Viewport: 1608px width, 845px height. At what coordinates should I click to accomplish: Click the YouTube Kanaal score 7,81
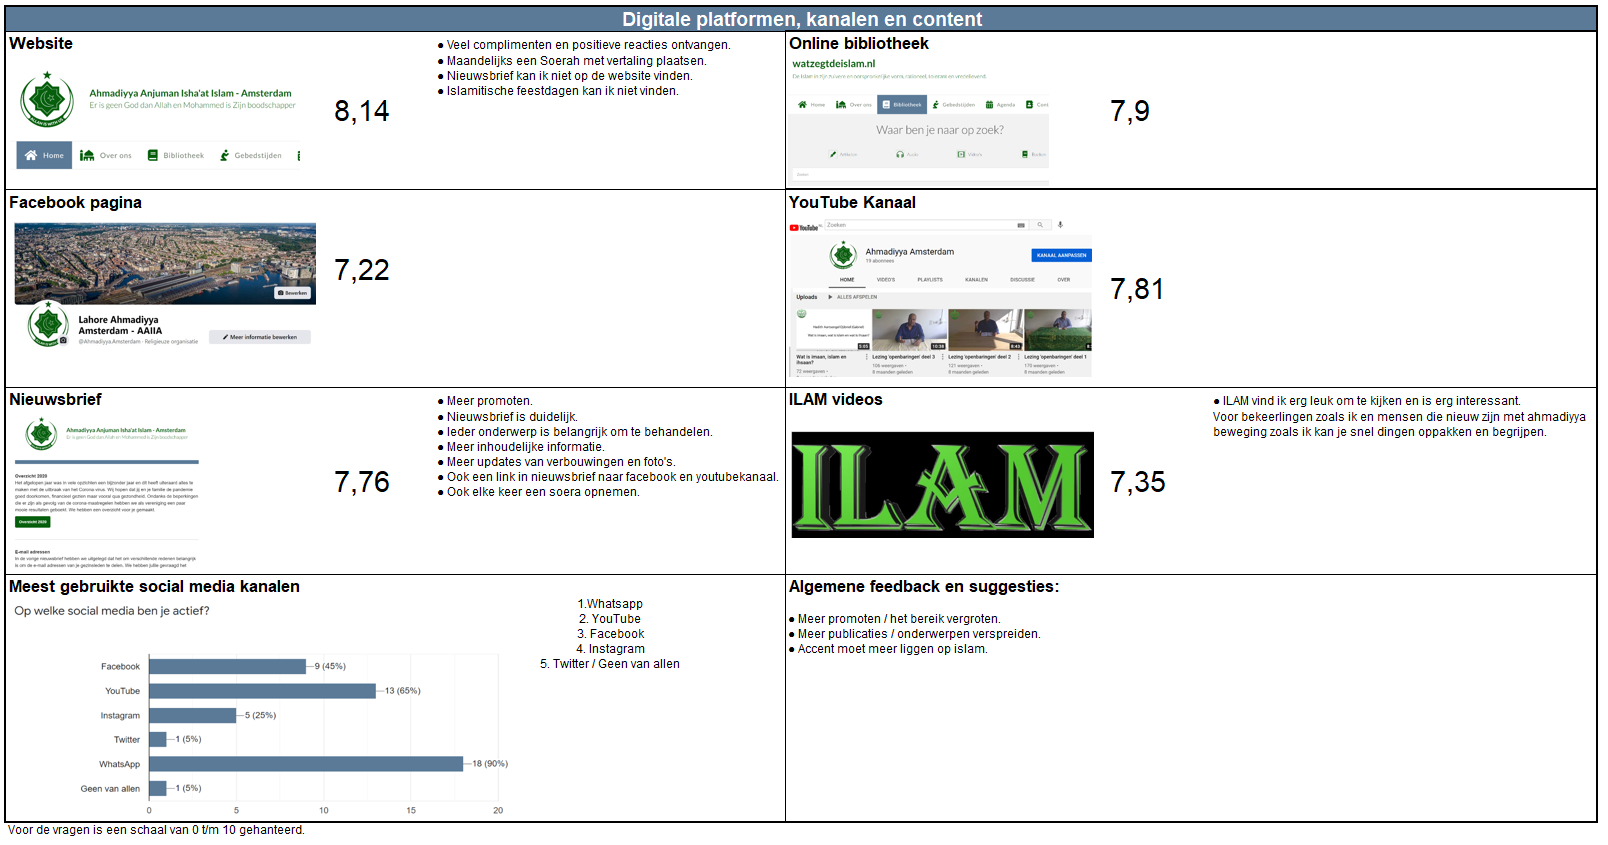coord(1138,290)
